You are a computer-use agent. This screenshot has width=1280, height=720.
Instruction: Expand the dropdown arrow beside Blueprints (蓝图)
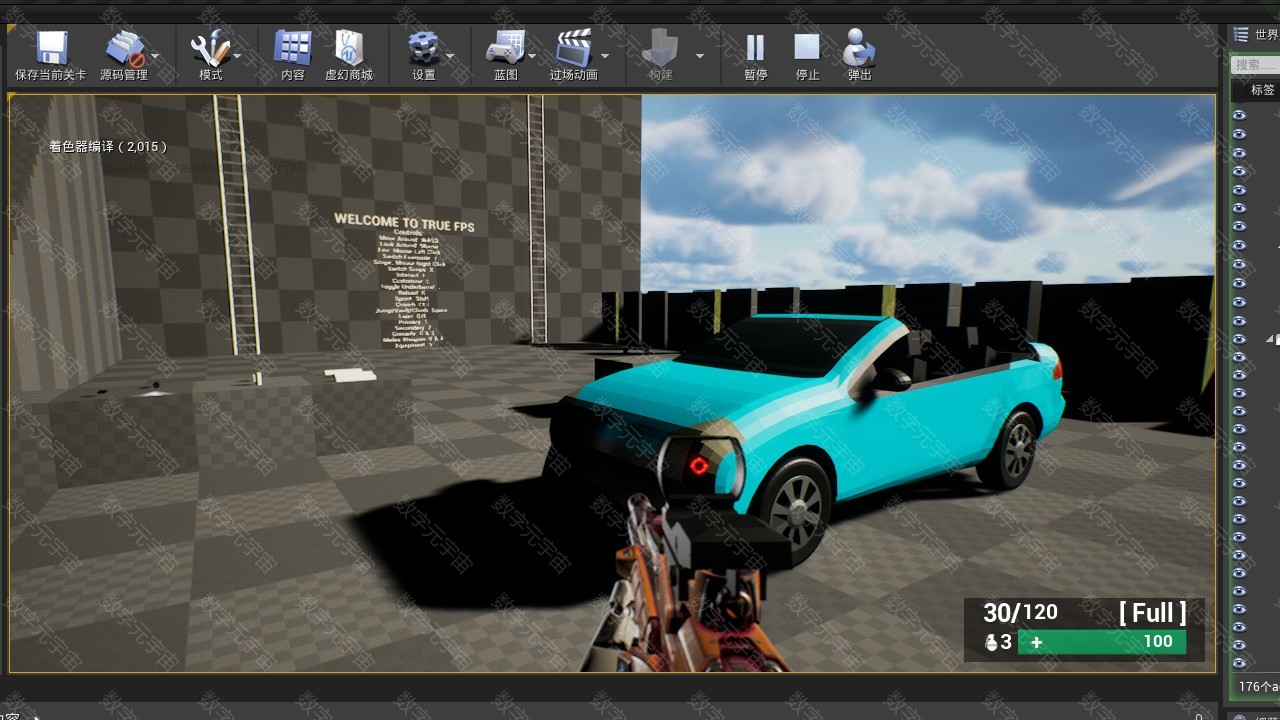[532, 56]
